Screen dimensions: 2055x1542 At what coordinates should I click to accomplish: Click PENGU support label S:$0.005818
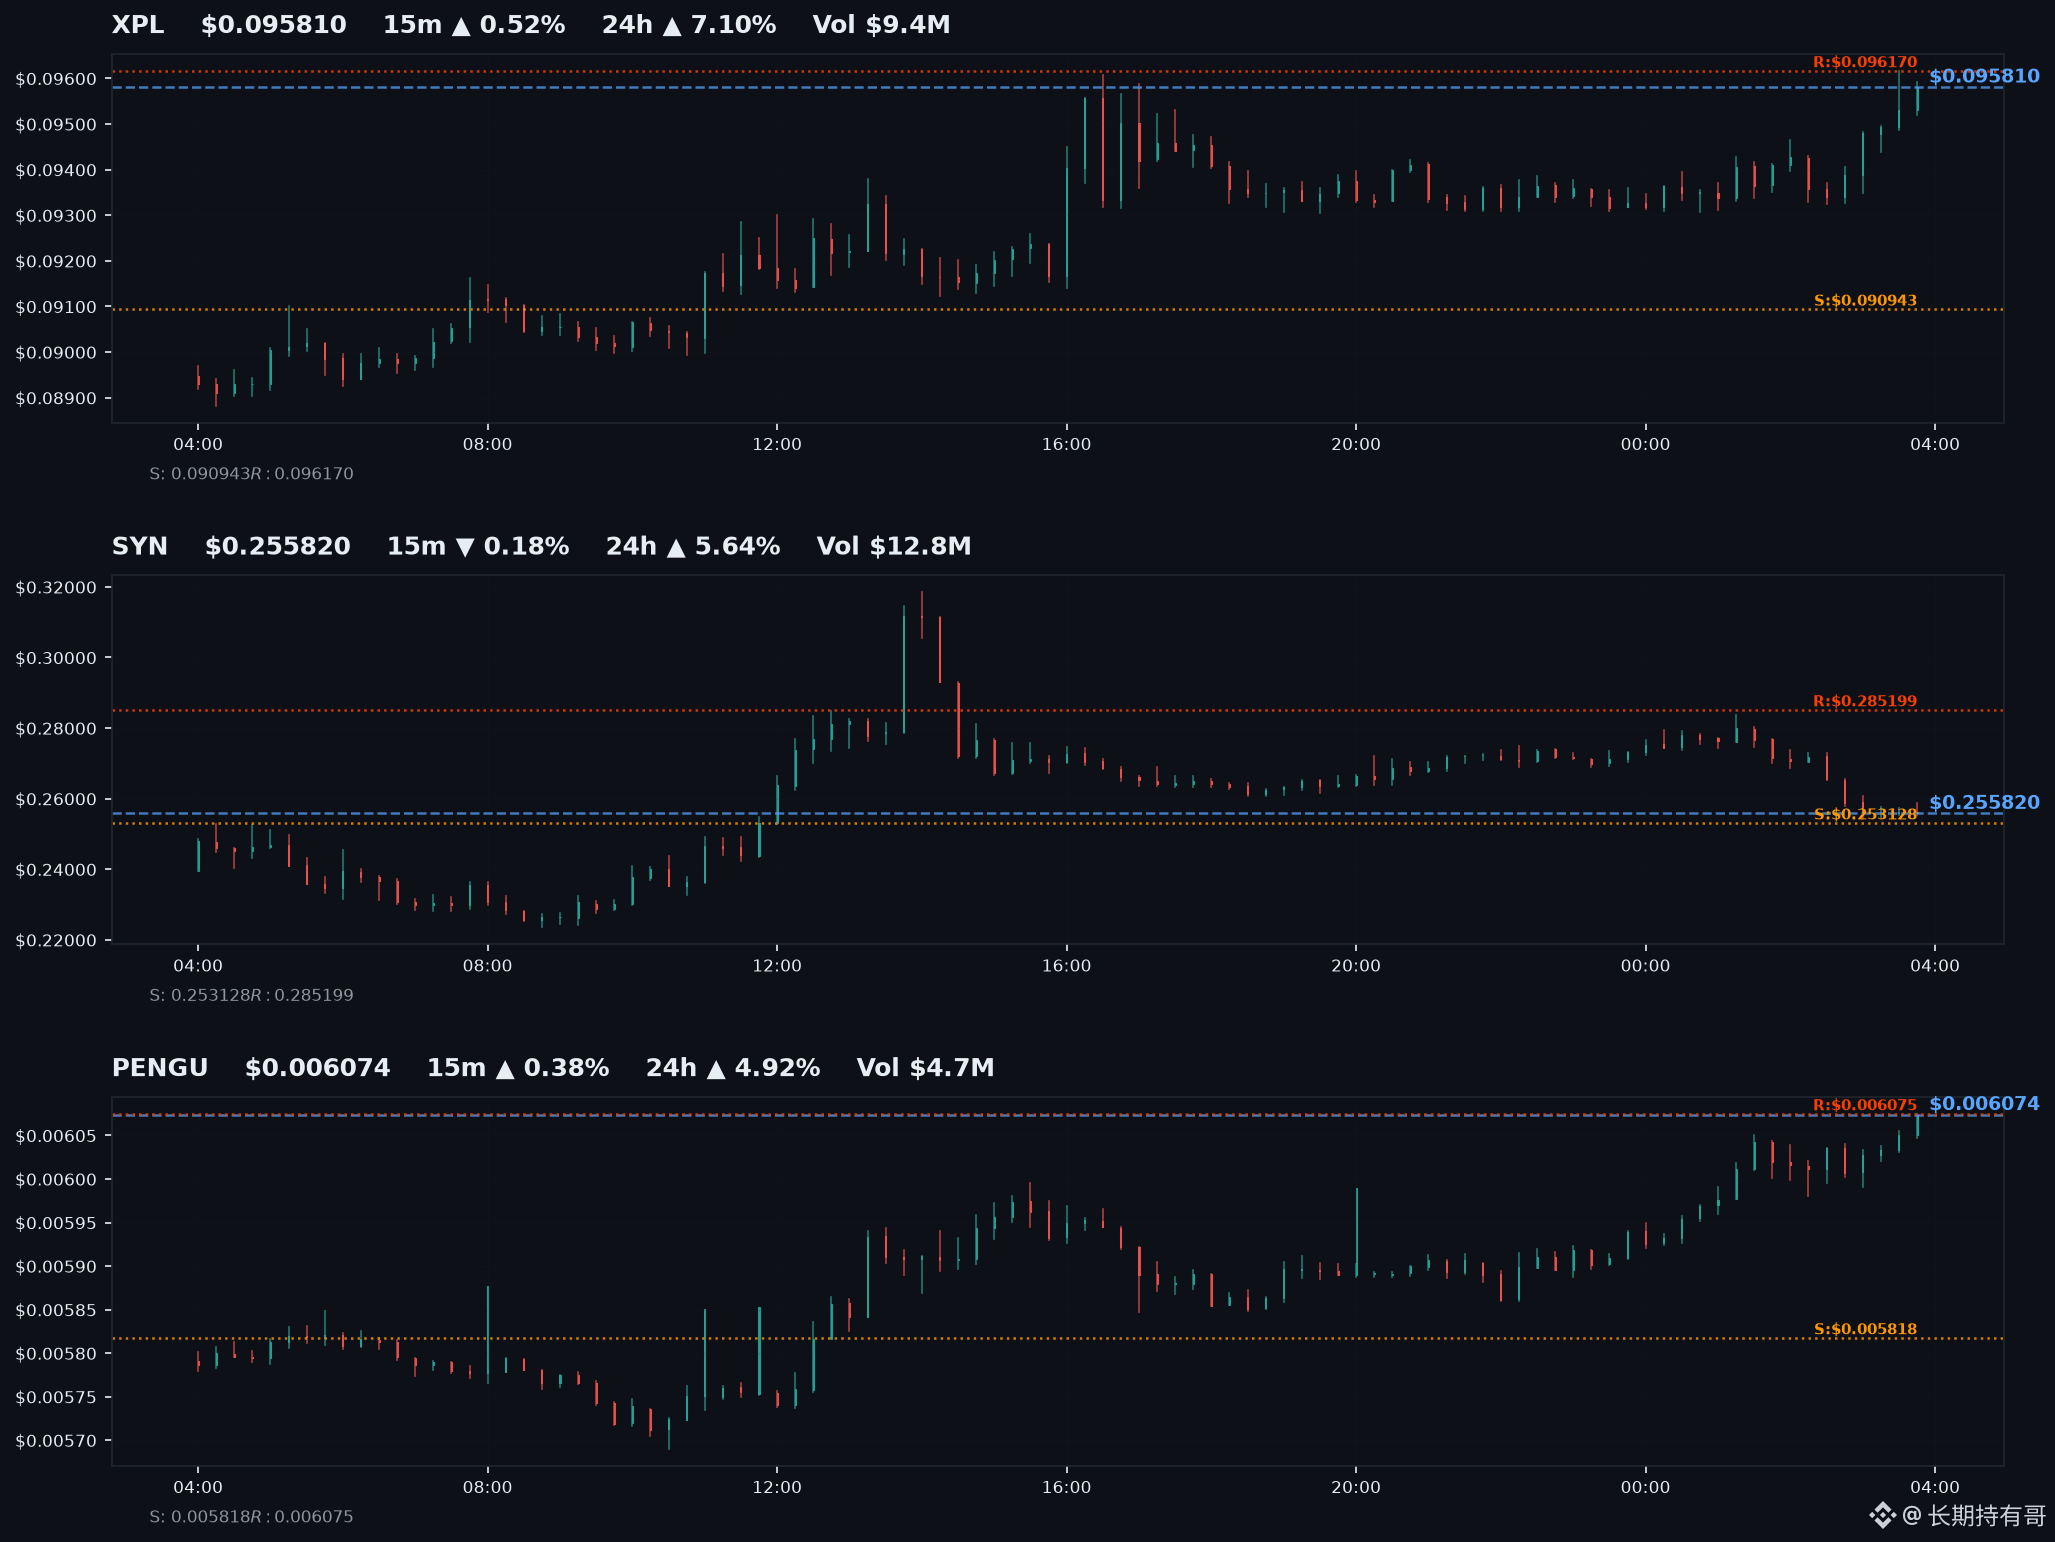[x=1865, y=1329]
